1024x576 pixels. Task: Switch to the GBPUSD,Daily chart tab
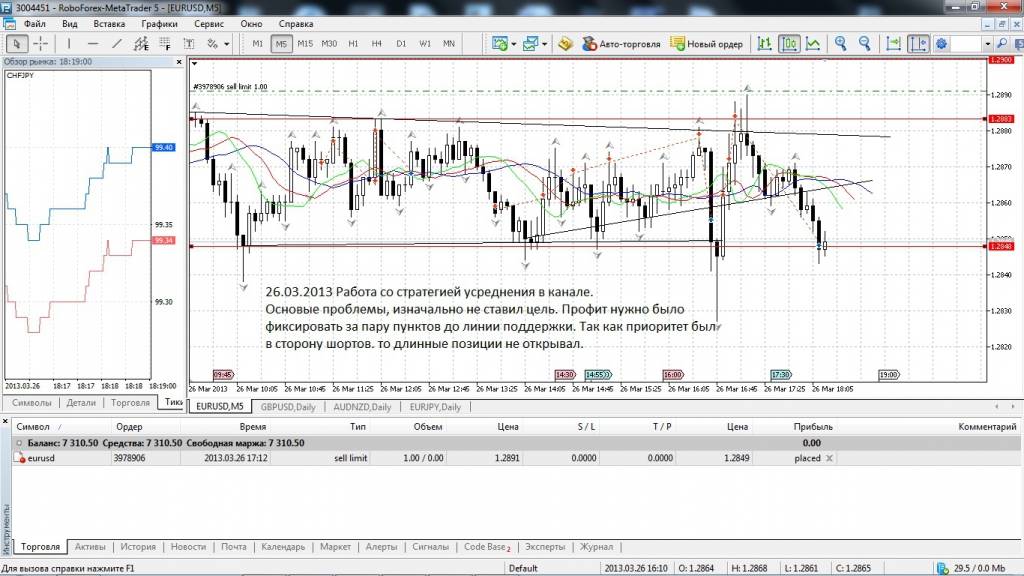pos(286,407)
